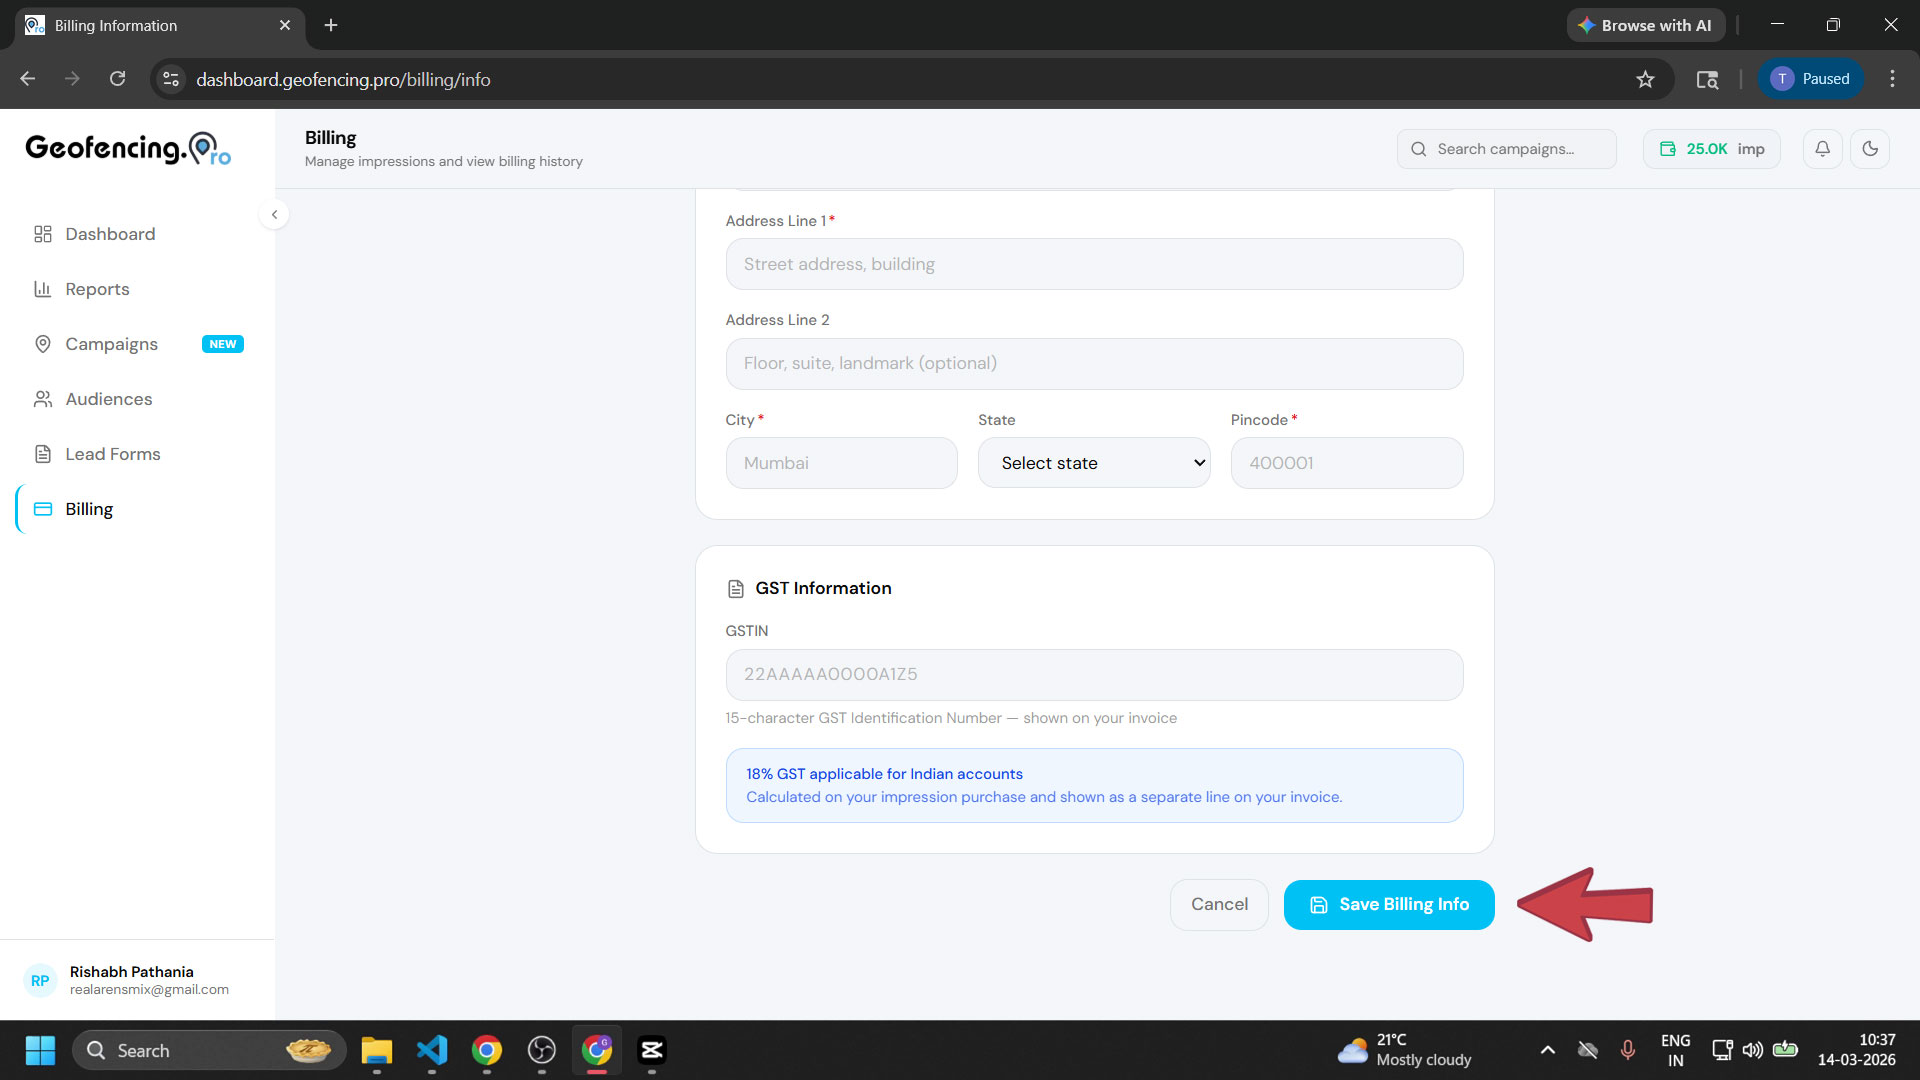Open the Audiences section

pyautogui.click(x=107, y=398)
